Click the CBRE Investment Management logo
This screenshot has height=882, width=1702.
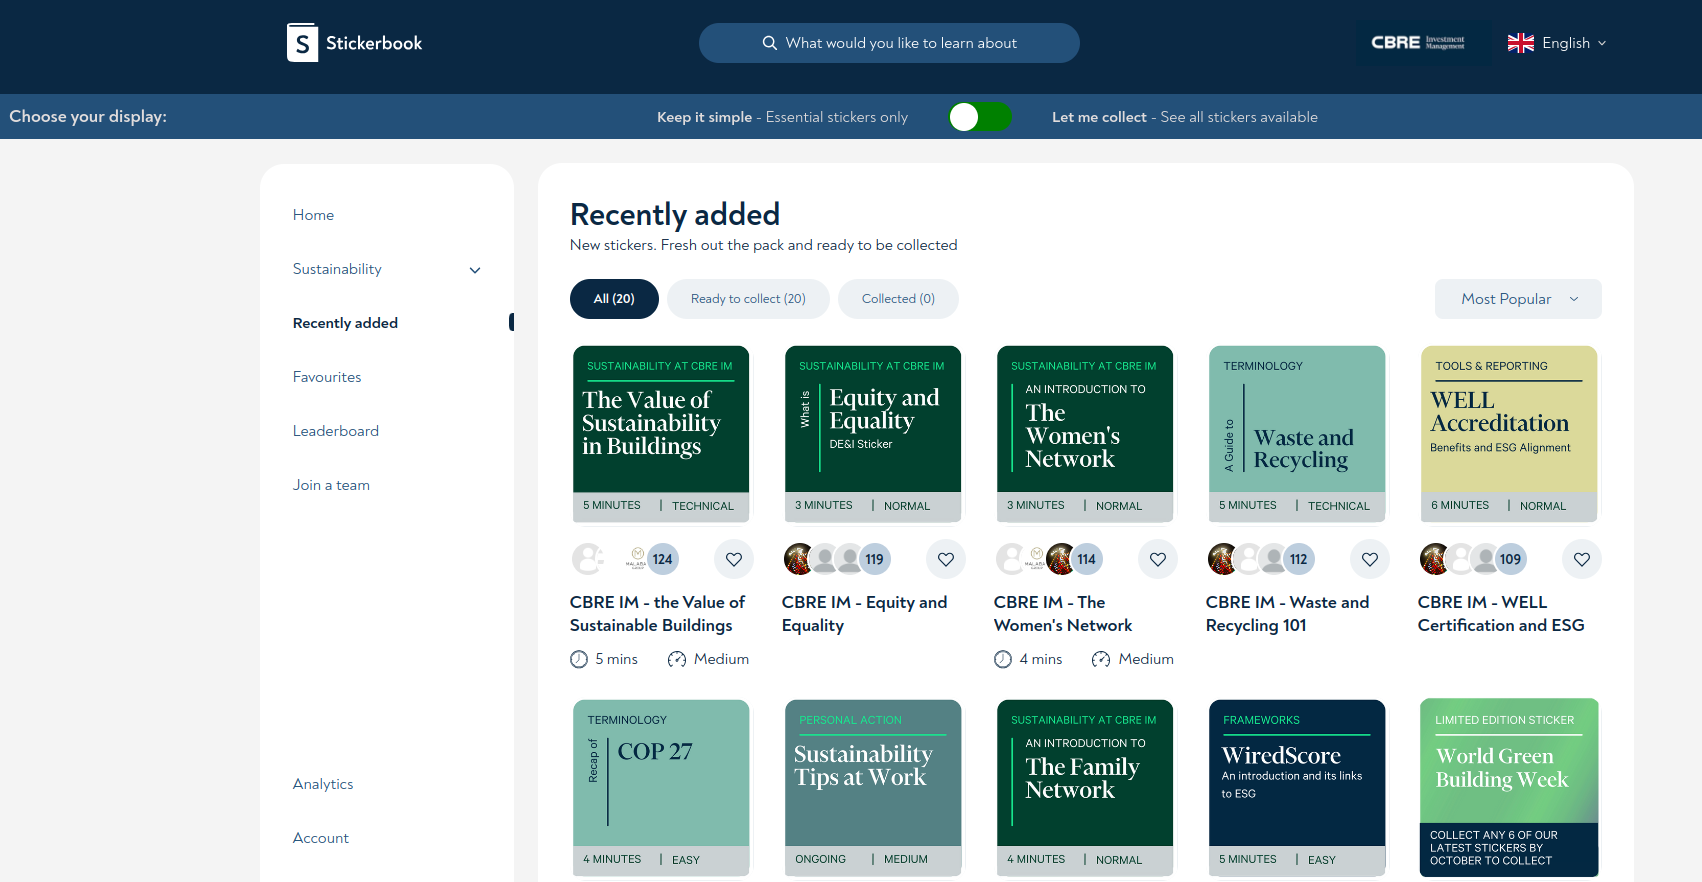pyautogui.click(x=1418, y=43)
